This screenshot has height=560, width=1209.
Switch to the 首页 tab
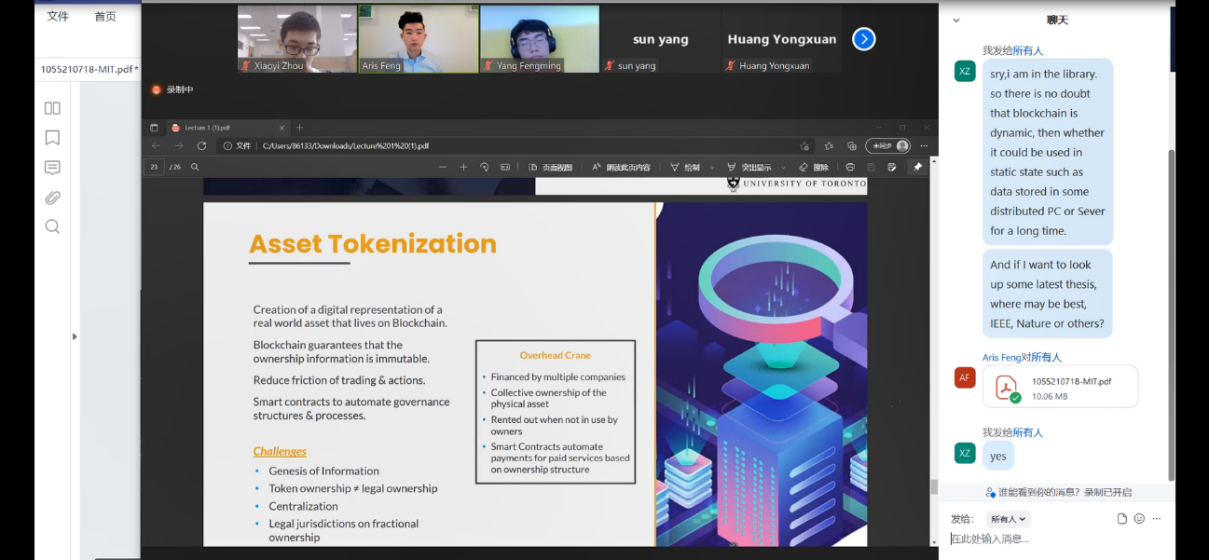[x=105, y=17]
